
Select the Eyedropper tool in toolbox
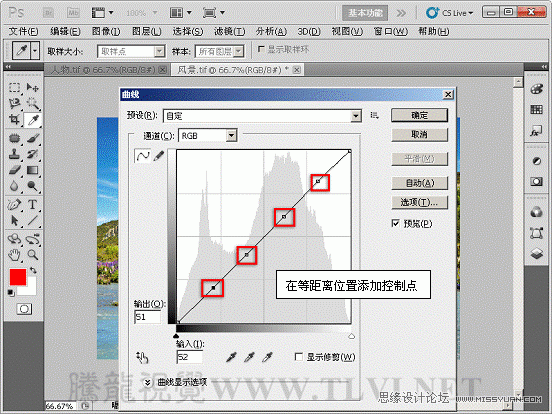(x=33, y=120)
